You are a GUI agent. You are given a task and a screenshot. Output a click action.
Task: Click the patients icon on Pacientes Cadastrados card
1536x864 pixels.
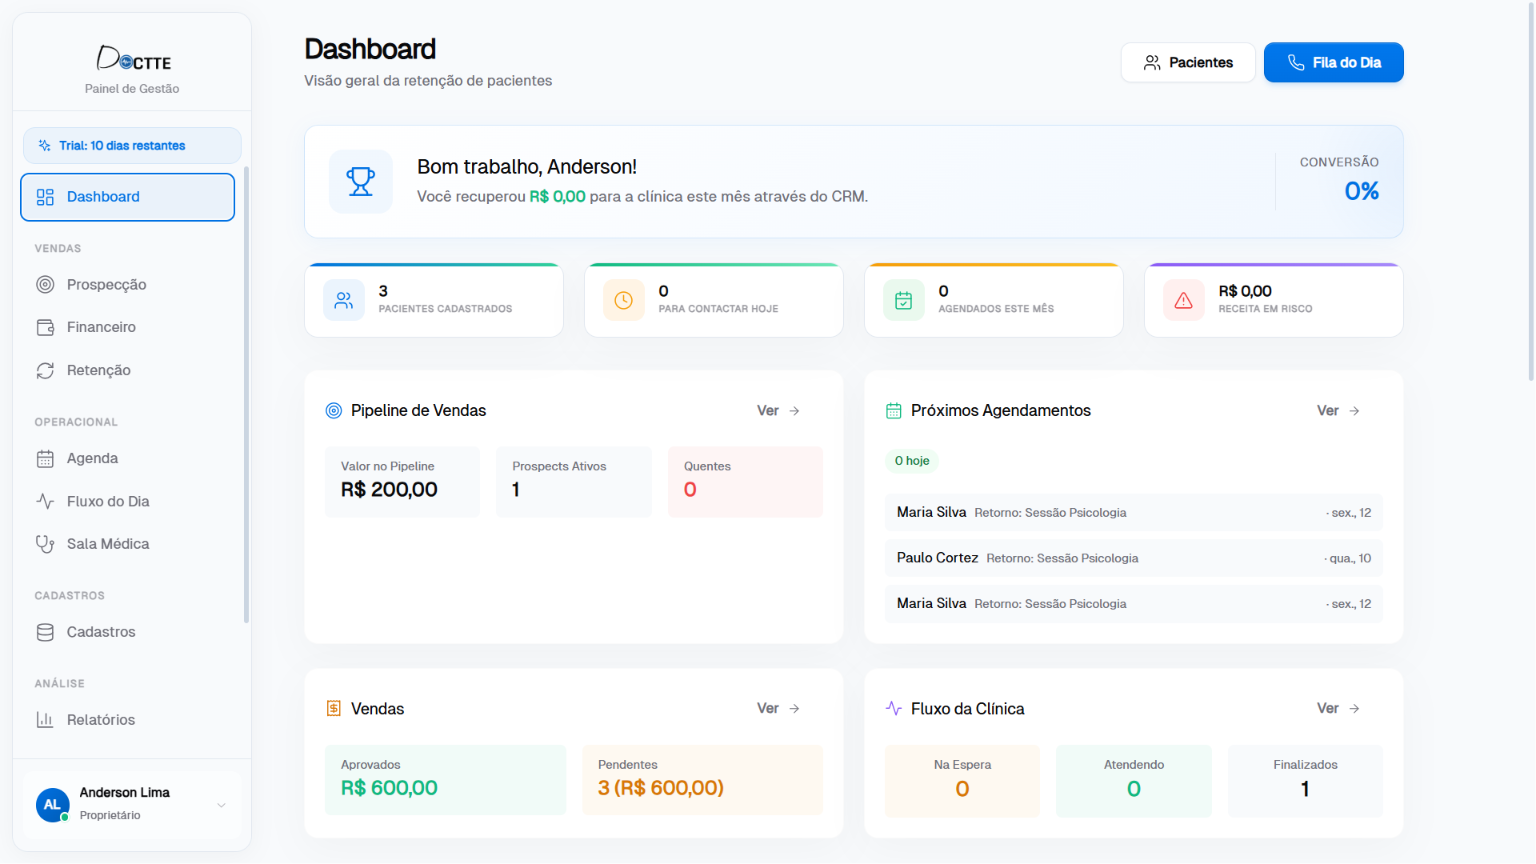(344, 300)
